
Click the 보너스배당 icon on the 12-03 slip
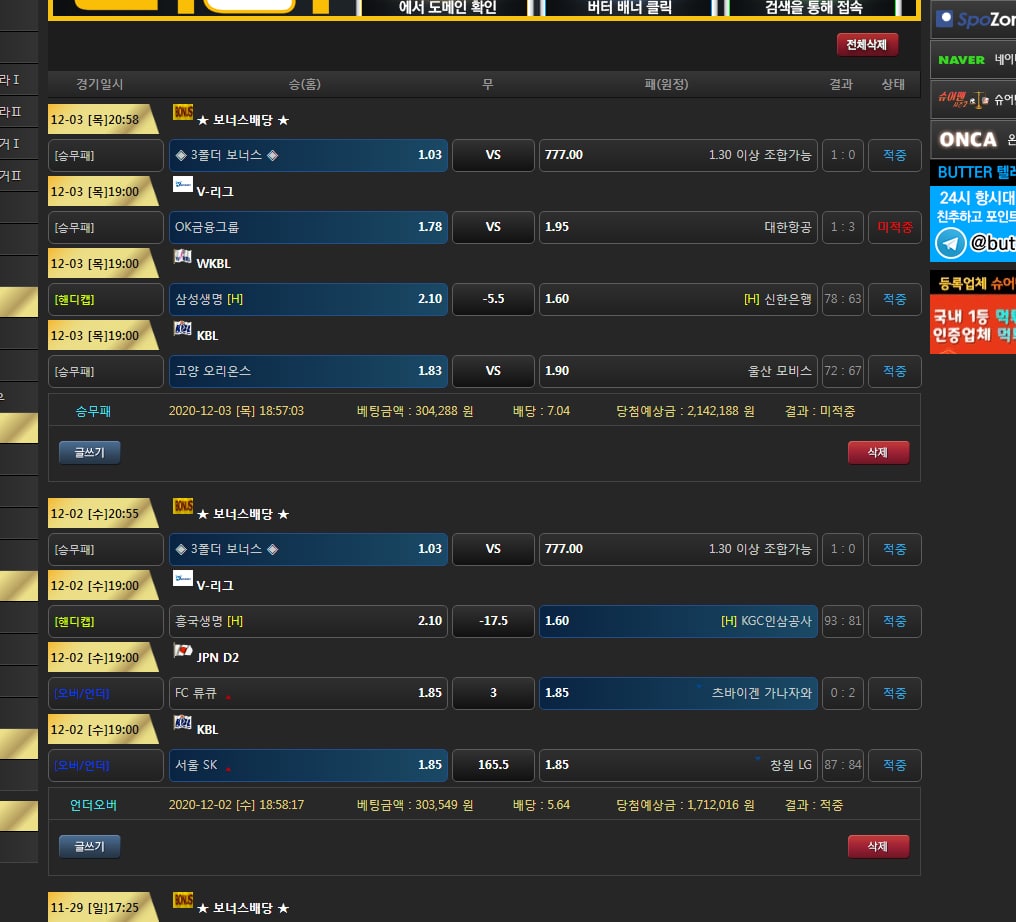point(183,113)
